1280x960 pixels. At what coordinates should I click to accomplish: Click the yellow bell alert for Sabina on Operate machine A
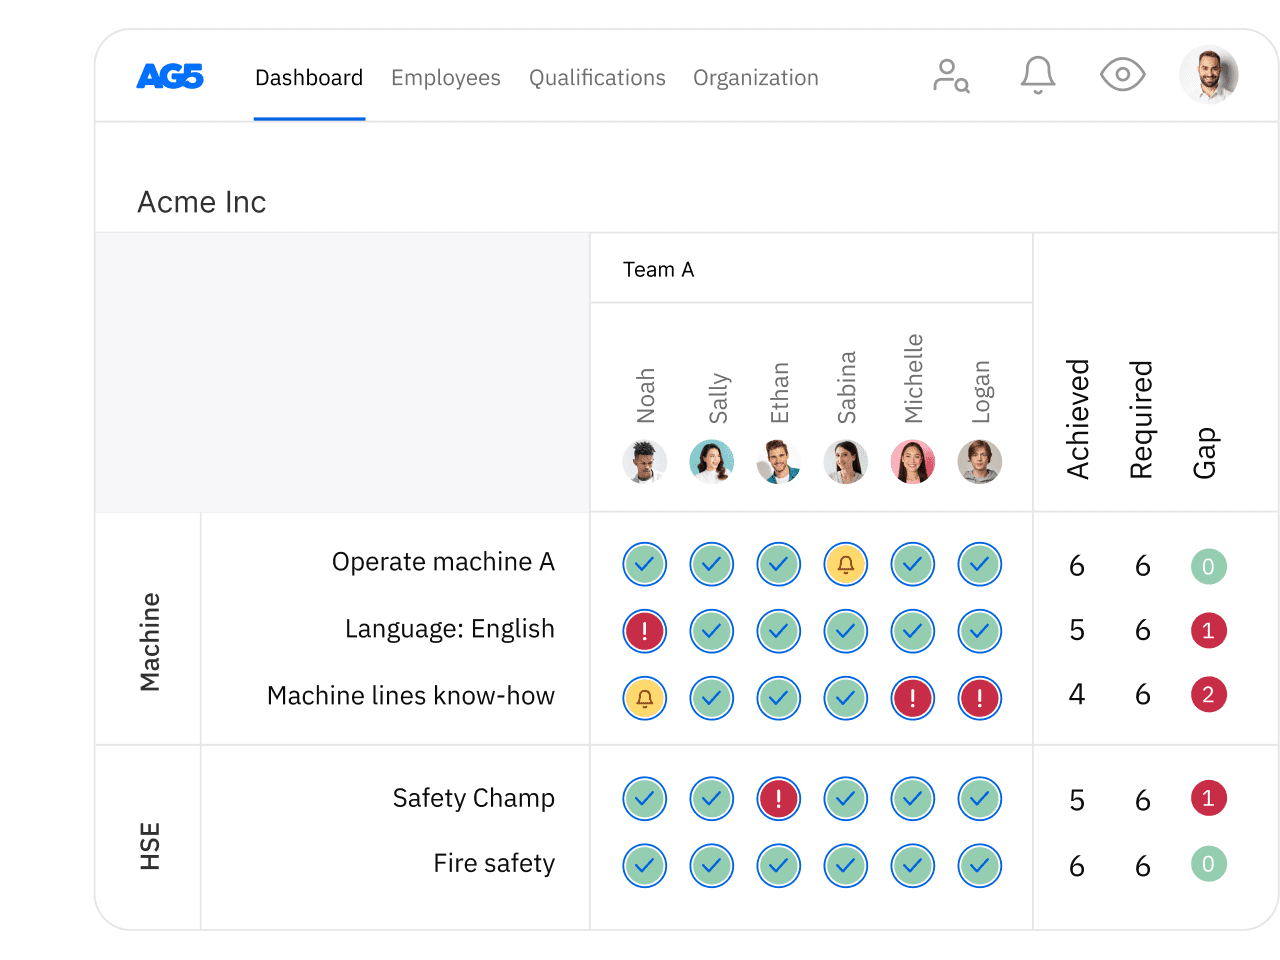click(x=845, y=564)
